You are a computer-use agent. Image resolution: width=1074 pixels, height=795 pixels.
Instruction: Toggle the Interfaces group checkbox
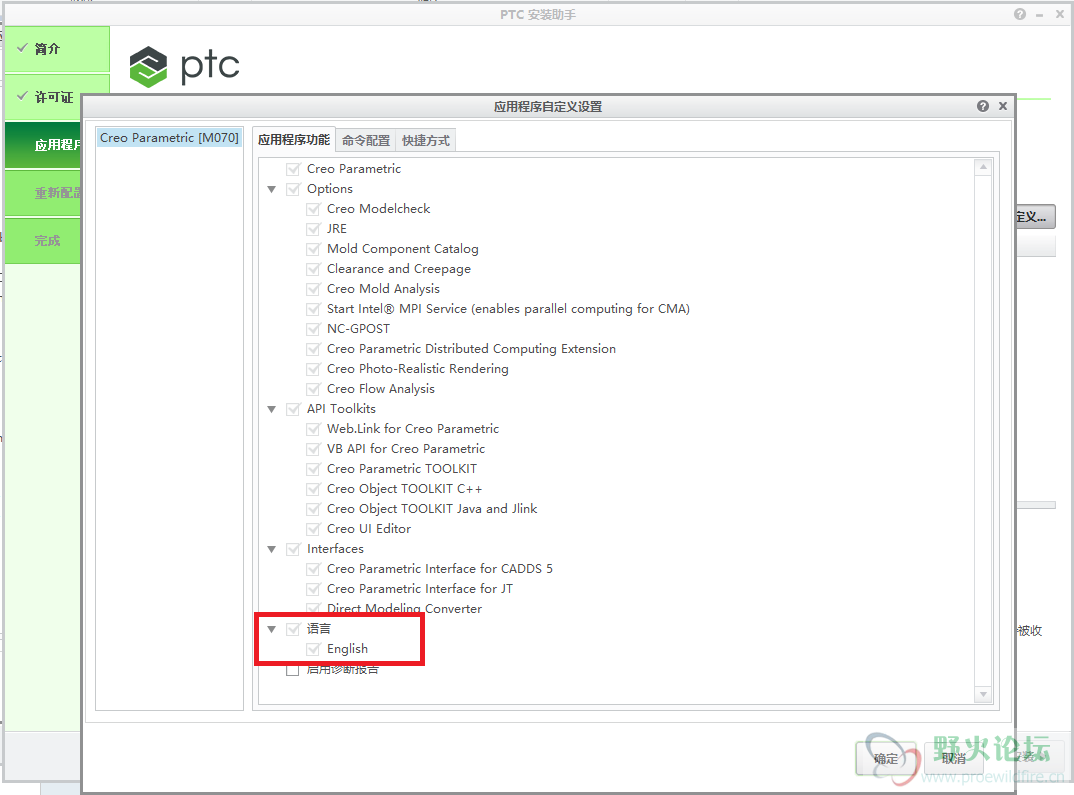293,549
